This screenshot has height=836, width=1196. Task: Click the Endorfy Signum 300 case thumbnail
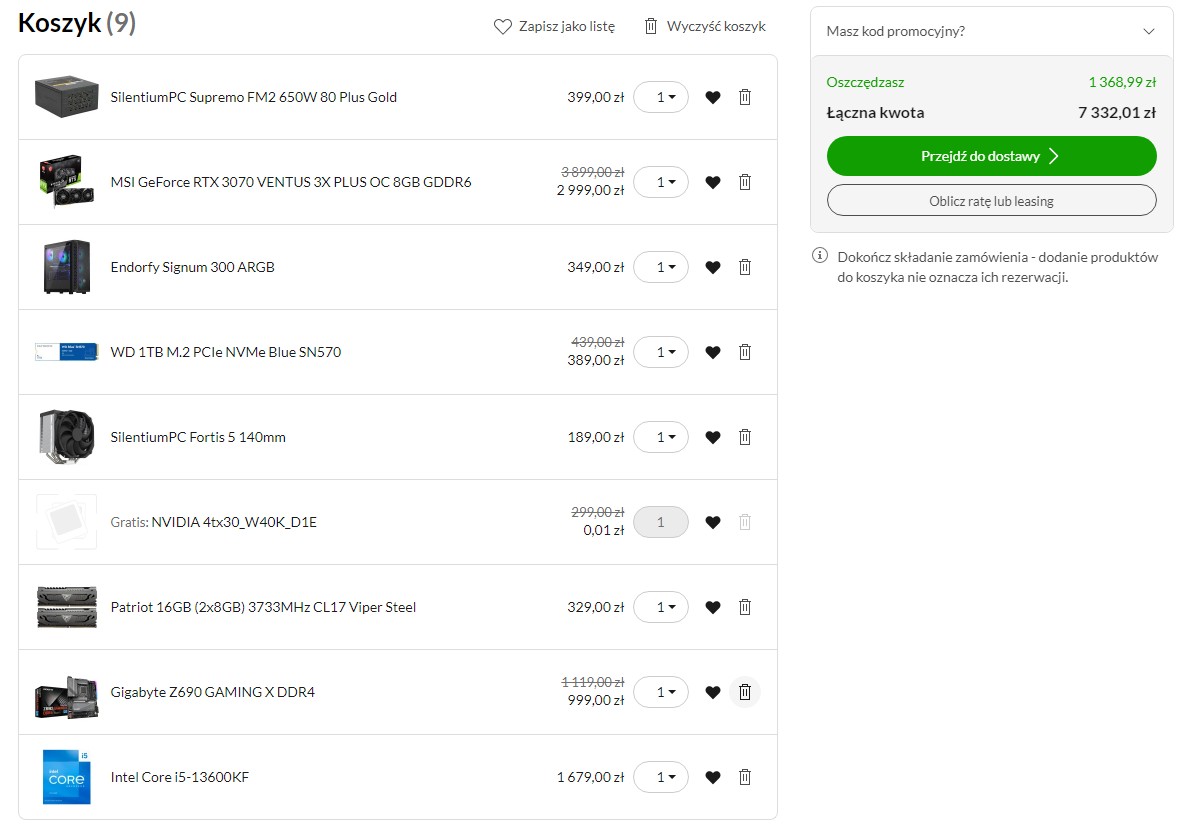66,267
